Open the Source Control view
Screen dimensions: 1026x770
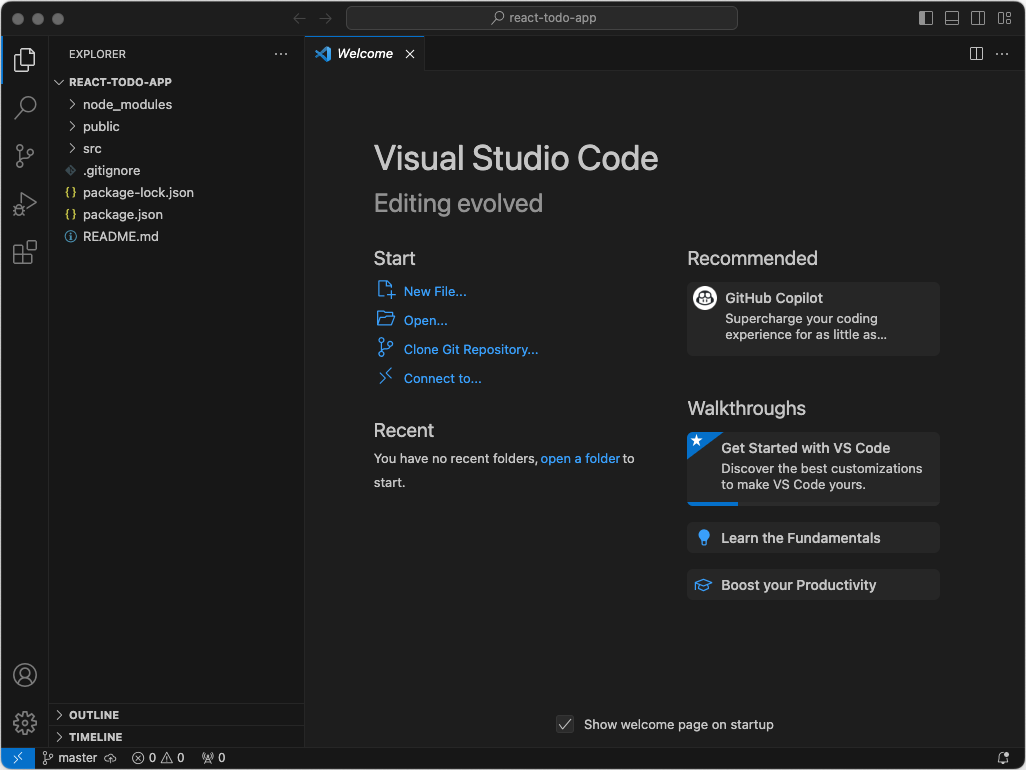(25, 156)
